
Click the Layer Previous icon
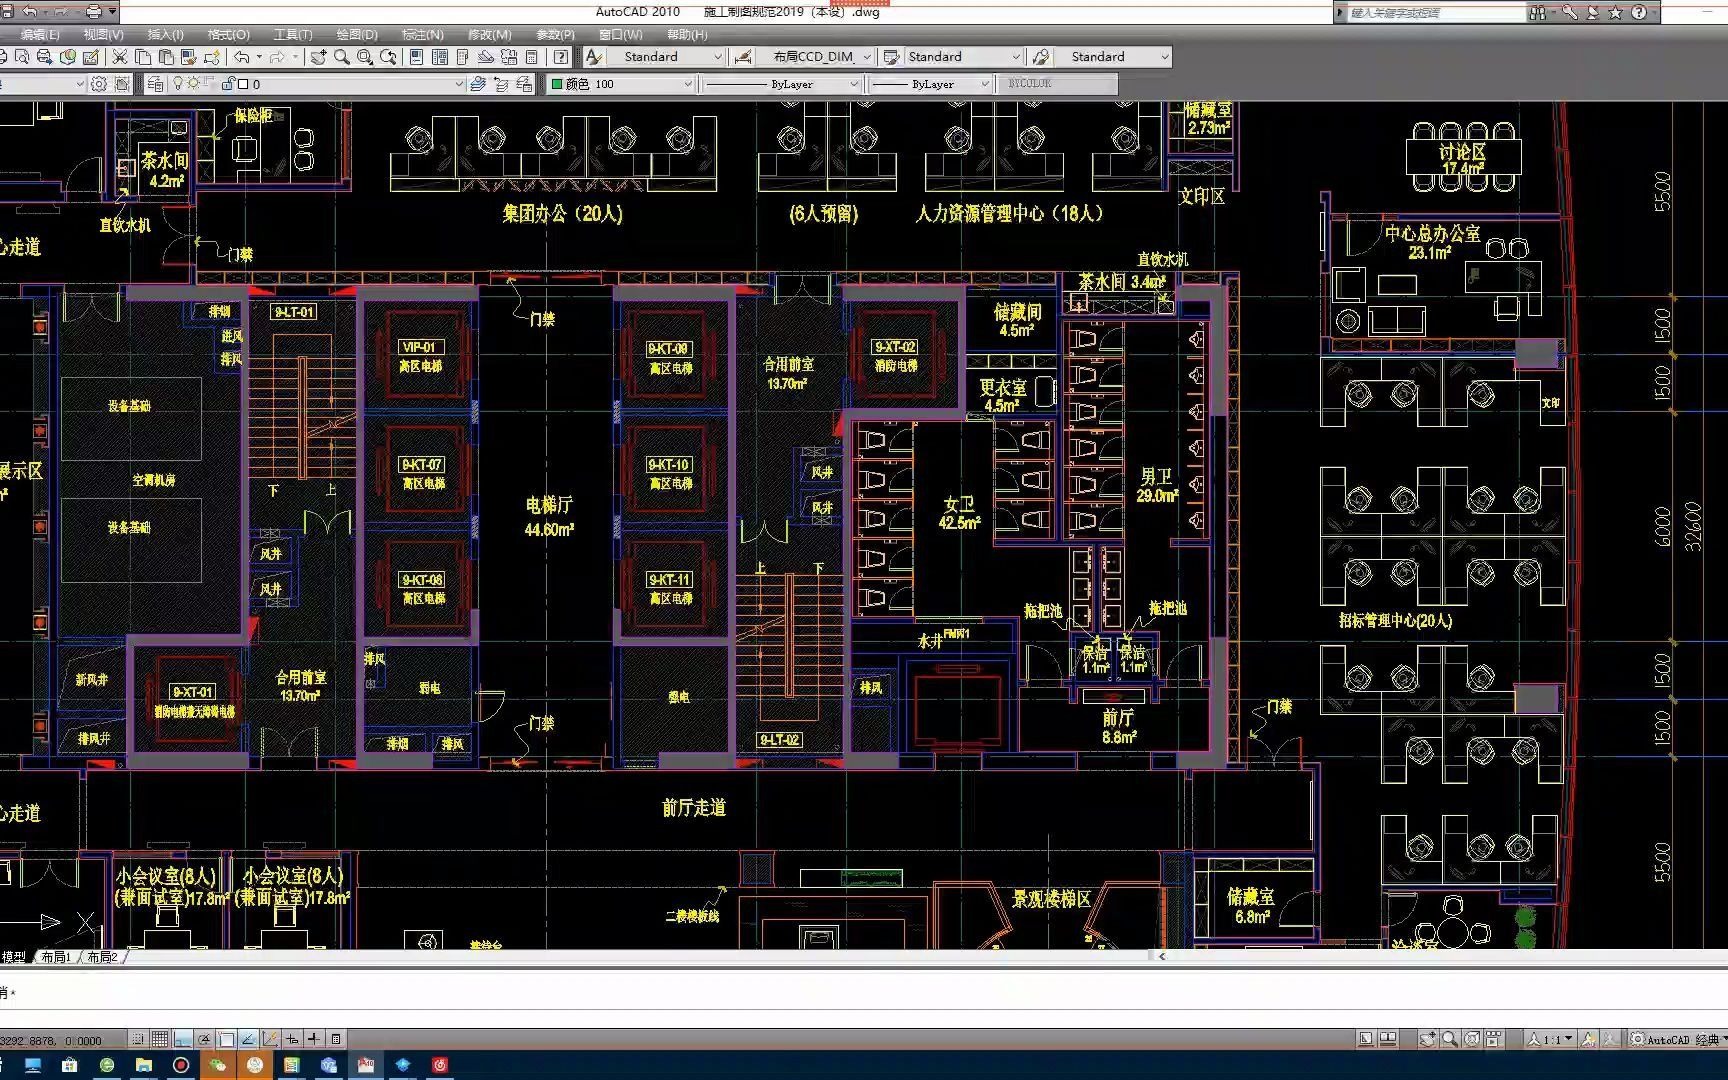tap(501, 84)
